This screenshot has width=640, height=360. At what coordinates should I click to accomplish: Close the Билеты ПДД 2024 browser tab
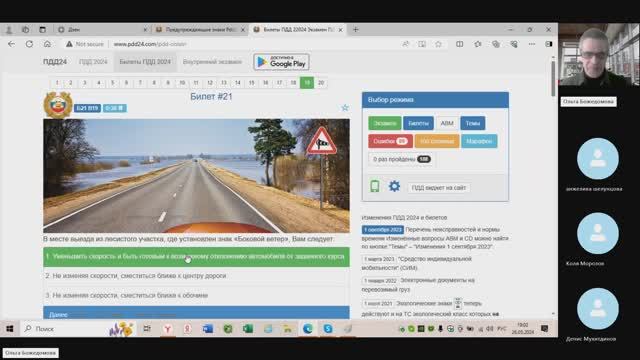(x=340, y=30)
